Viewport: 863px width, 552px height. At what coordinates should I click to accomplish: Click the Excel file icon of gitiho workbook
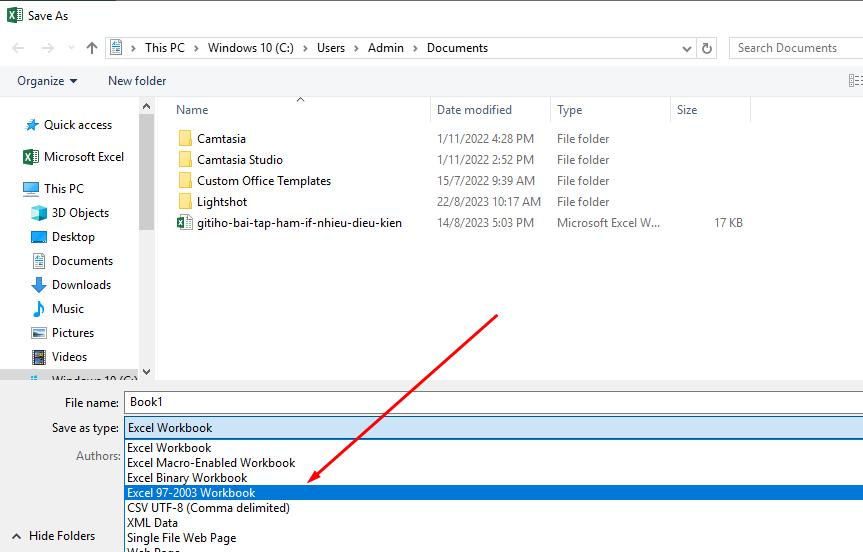184,223
